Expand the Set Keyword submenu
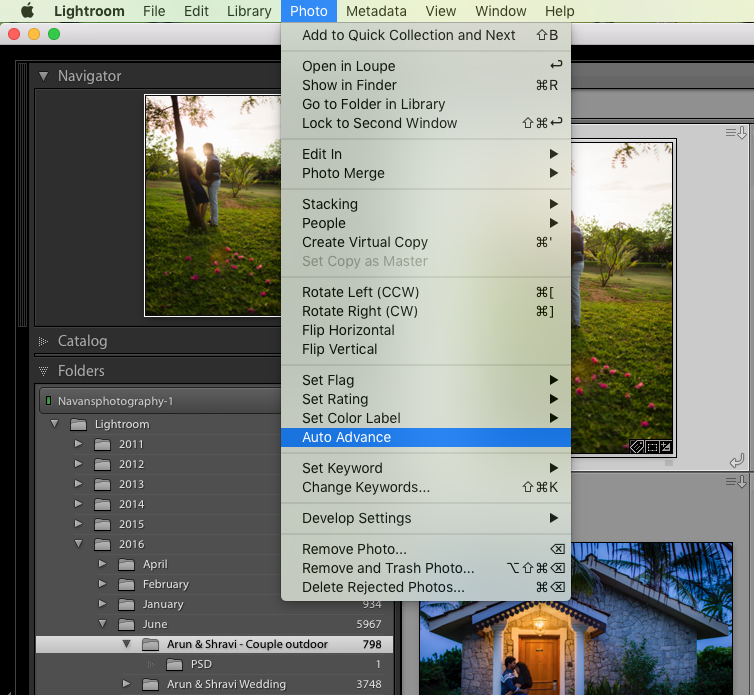Image resolution: width=754 pixels, height=695 pixels. [426, 468]
